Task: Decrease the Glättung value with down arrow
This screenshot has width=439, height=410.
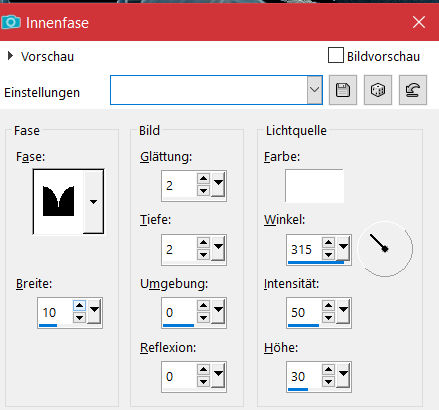Action: [x=203, y=191]
